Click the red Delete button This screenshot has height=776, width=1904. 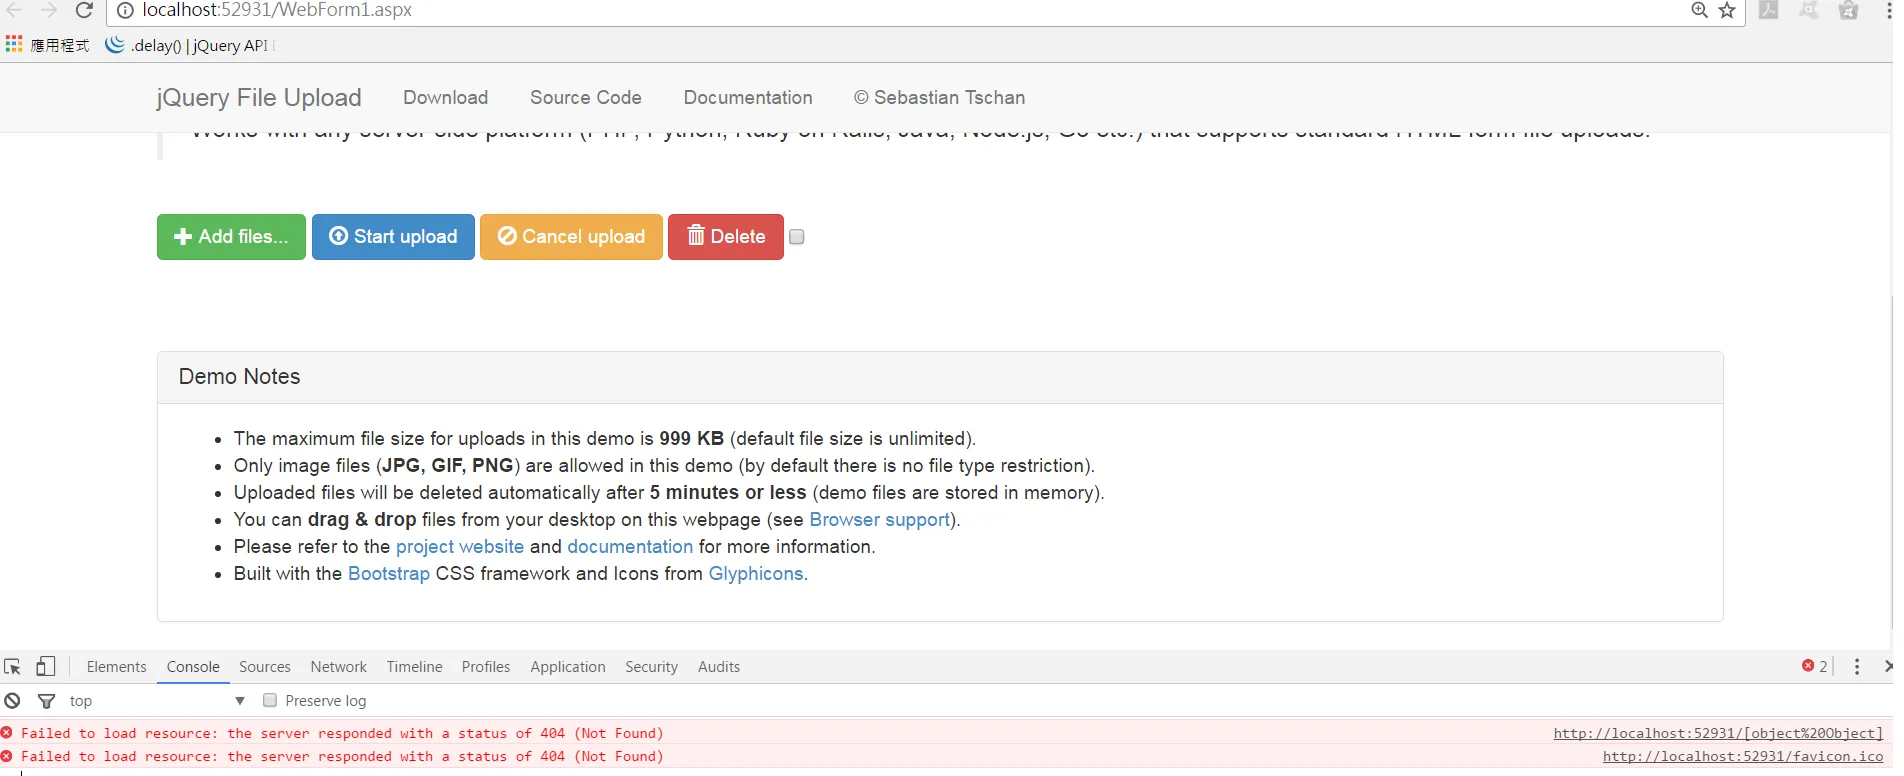[x=726, y=237]
